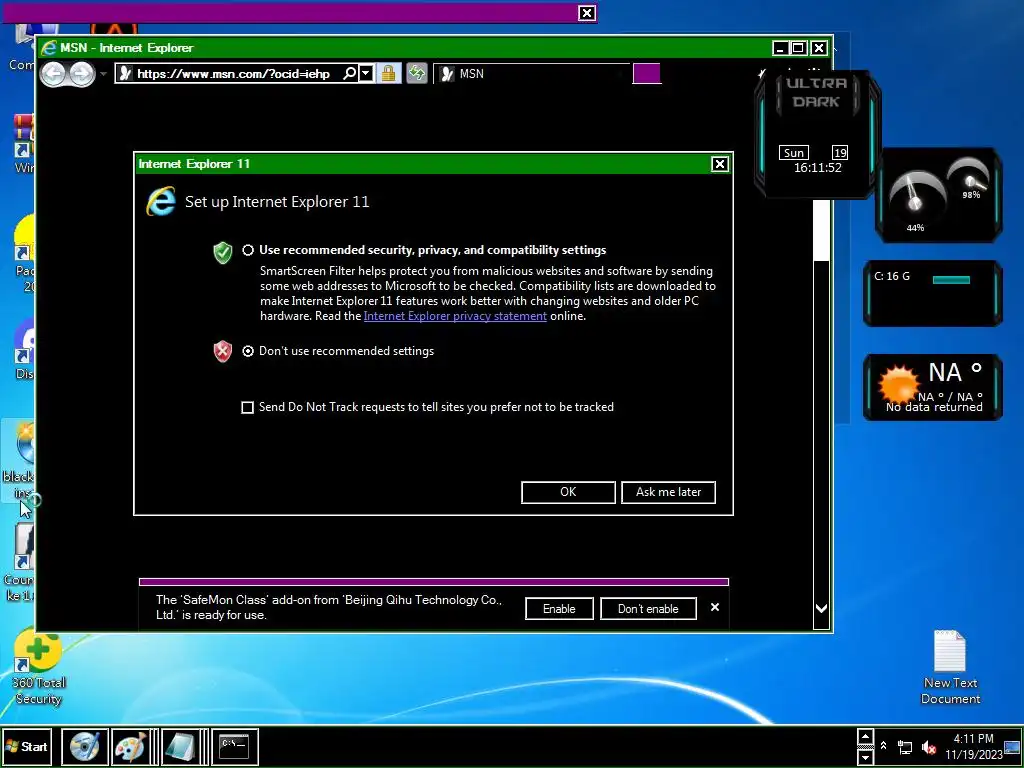The image size is (1024, 768).
Task: Open the Internet Explorer privacy statement link
Action: coord(455,316)
